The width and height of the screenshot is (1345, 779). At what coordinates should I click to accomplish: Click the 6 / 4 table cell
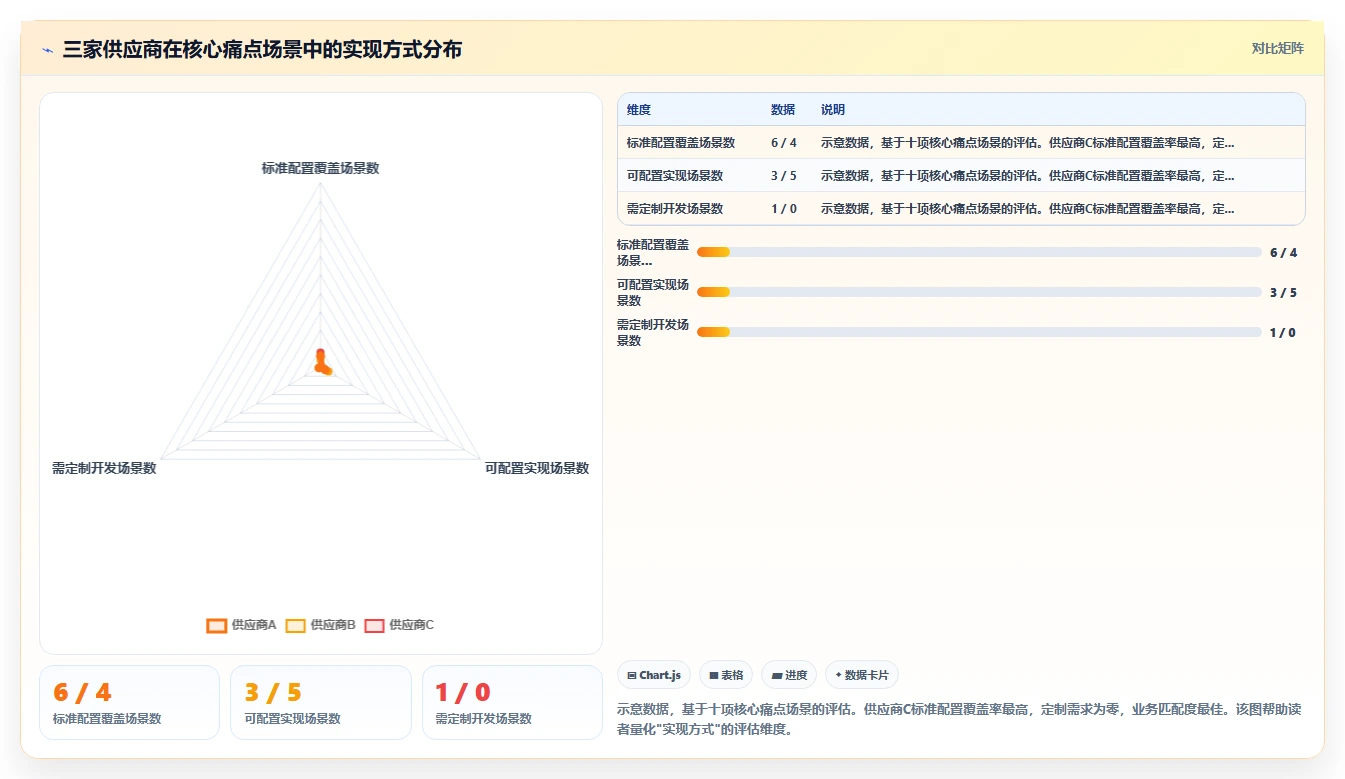(784, 142)
